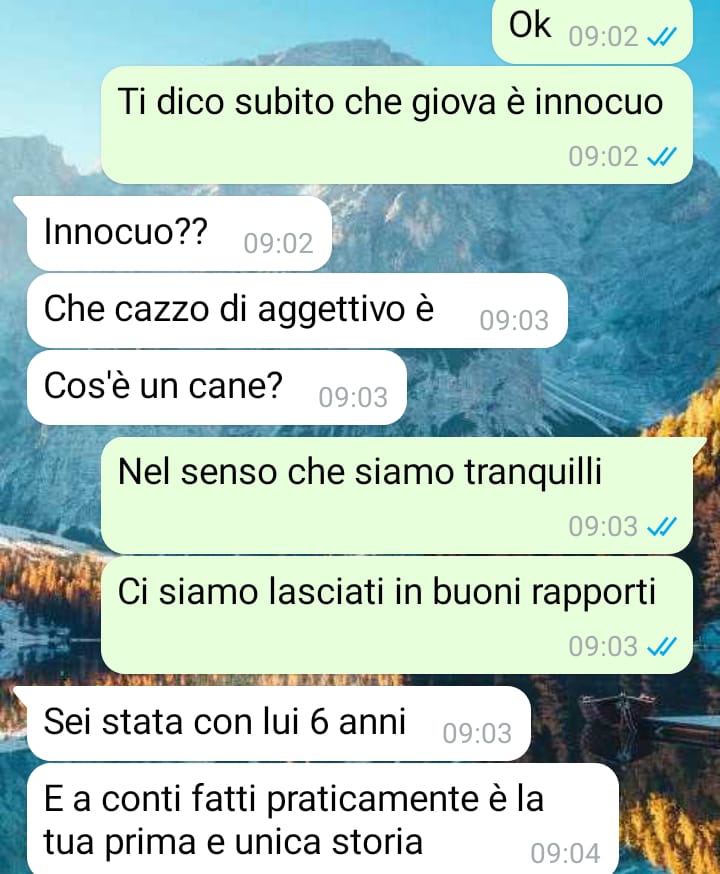The height and width of the screenshot is (874, 720).
Task: Tap the 09:02 timestamp on 'Innocuo??'
Action: click(x=278, y=244)
